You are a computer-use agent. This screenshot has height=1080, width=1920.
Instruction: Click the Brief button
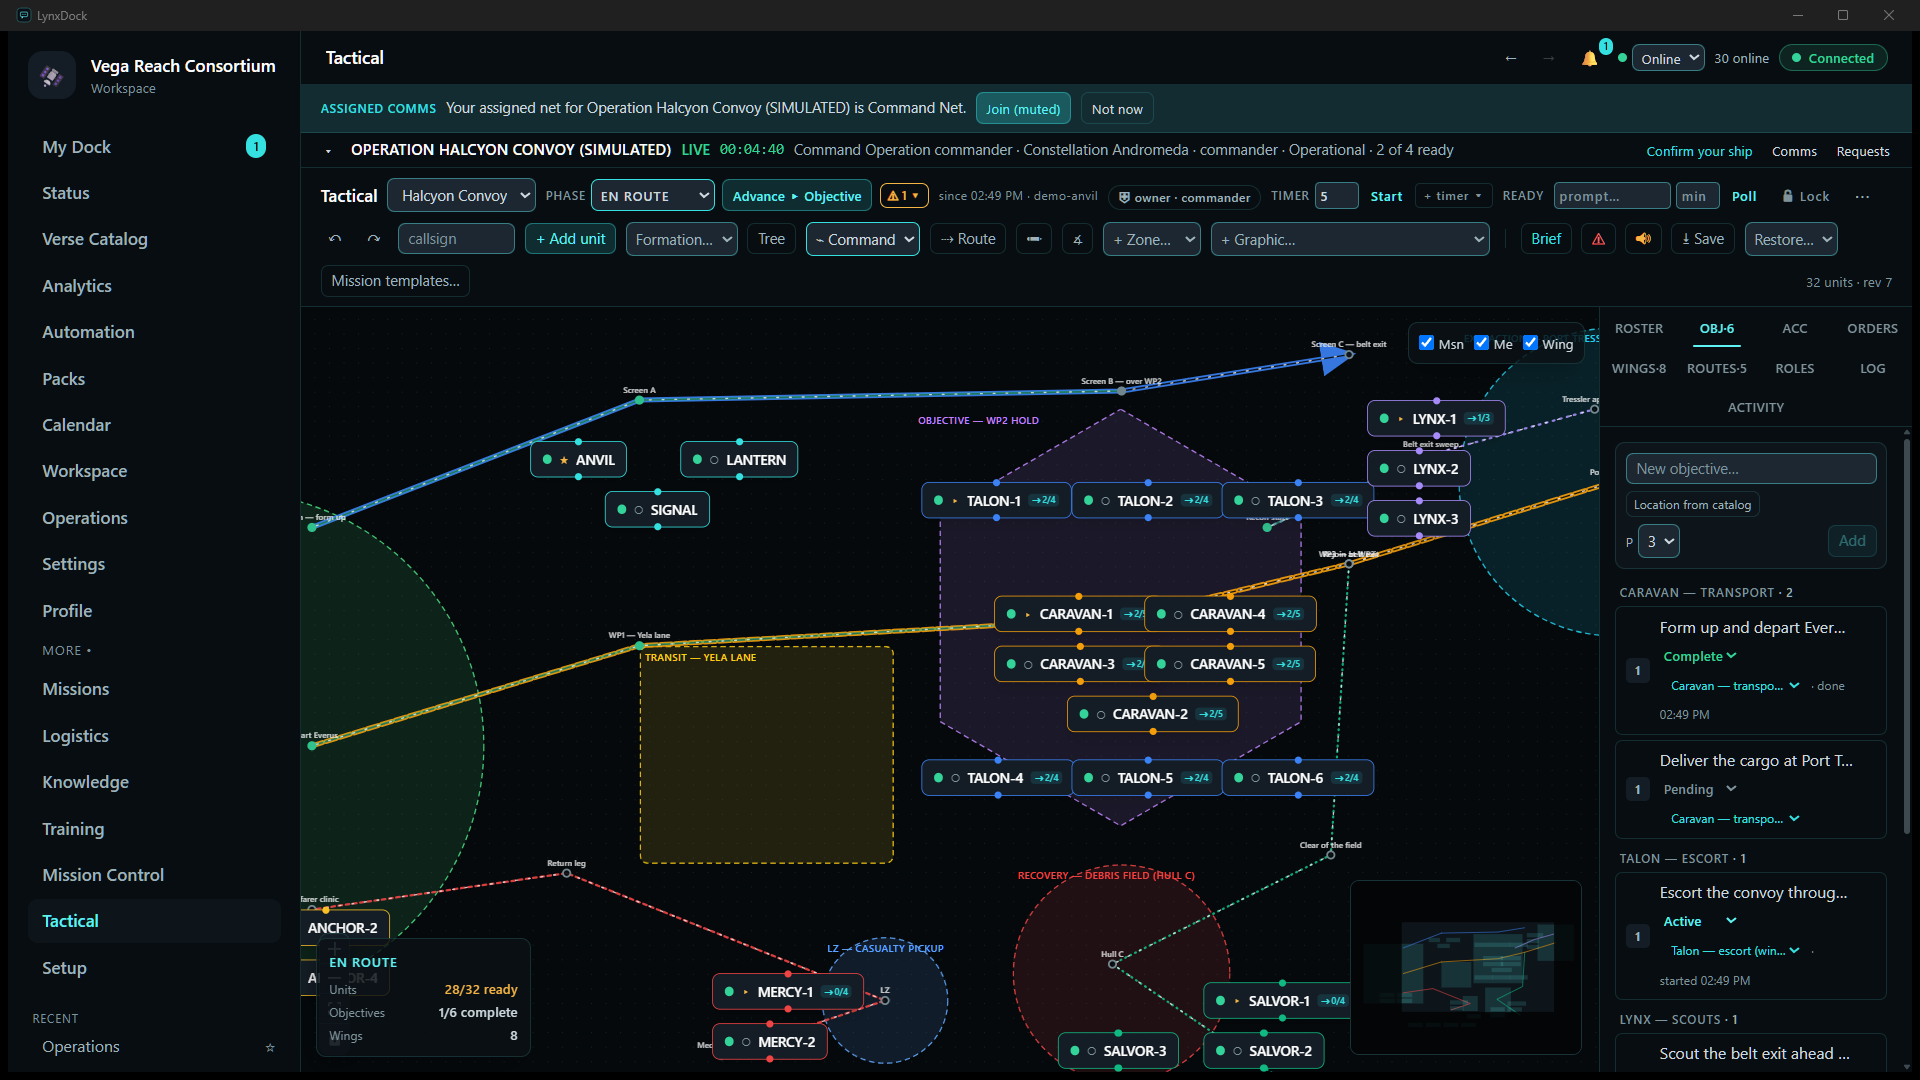[x=1546, y=239]
